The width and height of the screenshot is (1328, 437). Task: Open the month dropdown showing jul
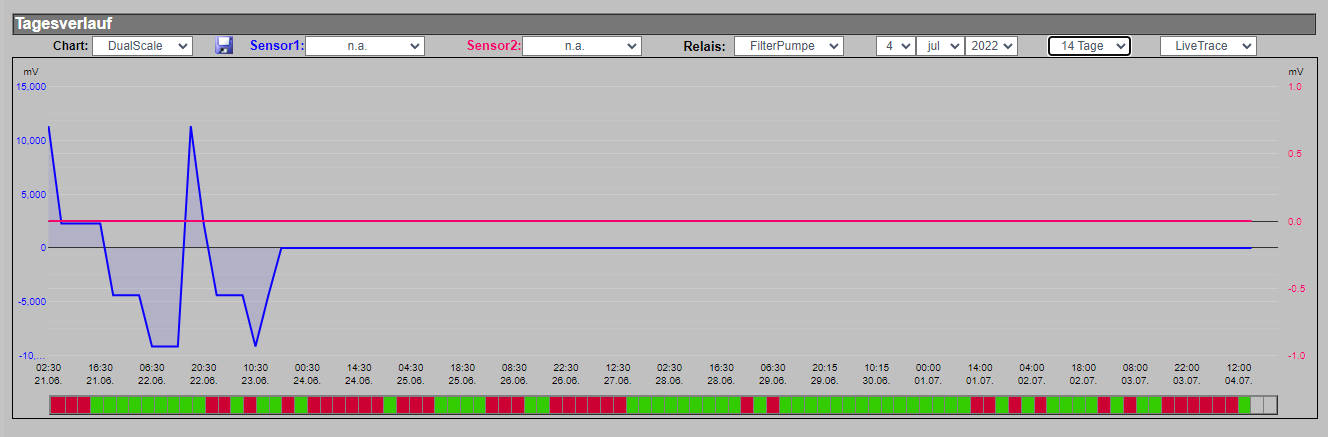tap(940, 46)
